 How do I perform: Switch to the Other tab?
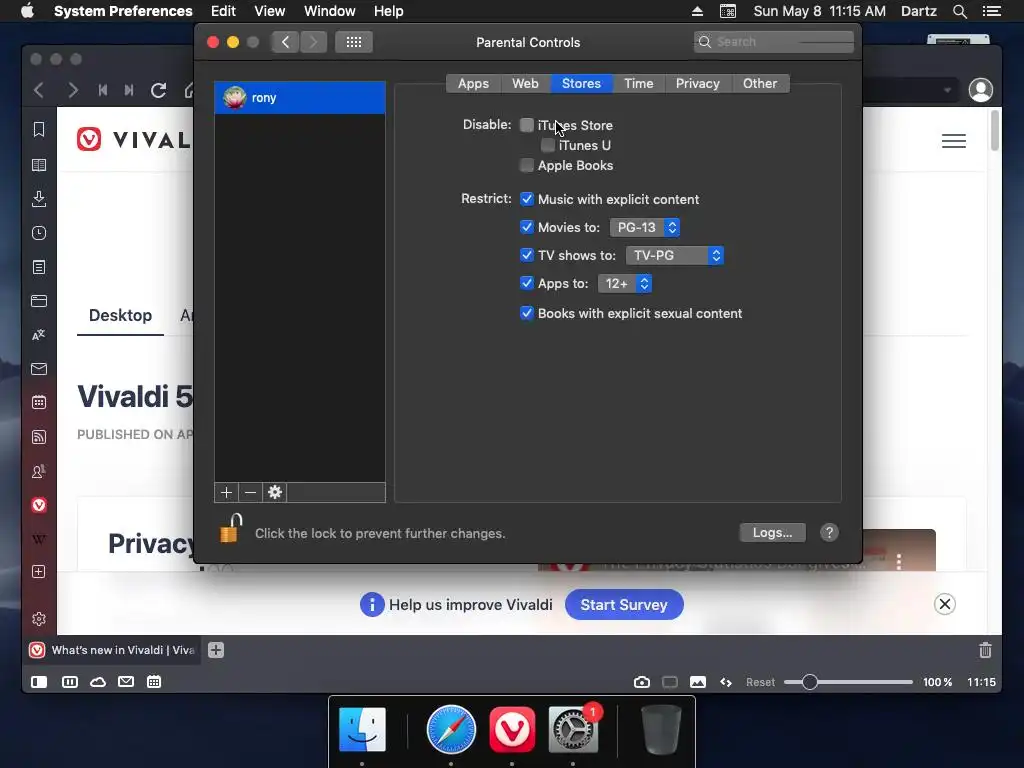pos(760,84)
